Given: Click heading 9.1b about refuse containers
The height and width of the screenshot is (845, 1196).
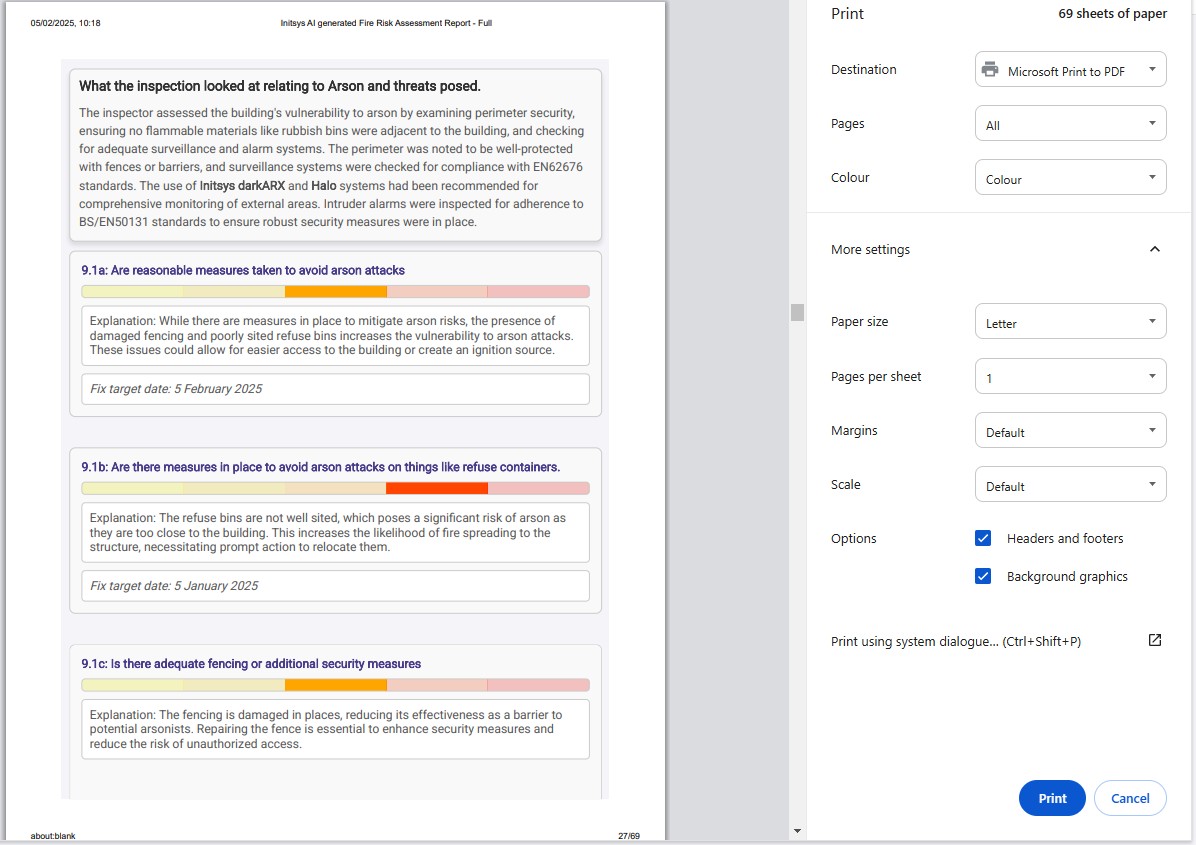Looking at the screenshot, I should 320,467.
